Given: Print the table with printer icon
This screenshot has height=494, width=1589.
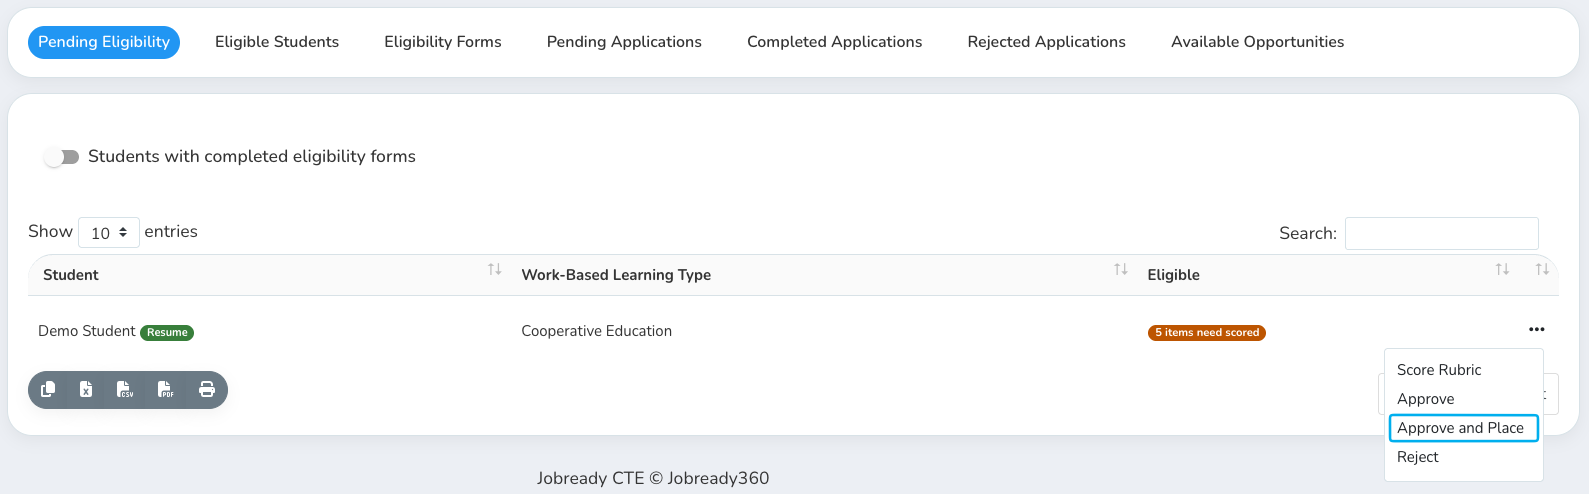Looking at the screenshot, I should 207,390.
